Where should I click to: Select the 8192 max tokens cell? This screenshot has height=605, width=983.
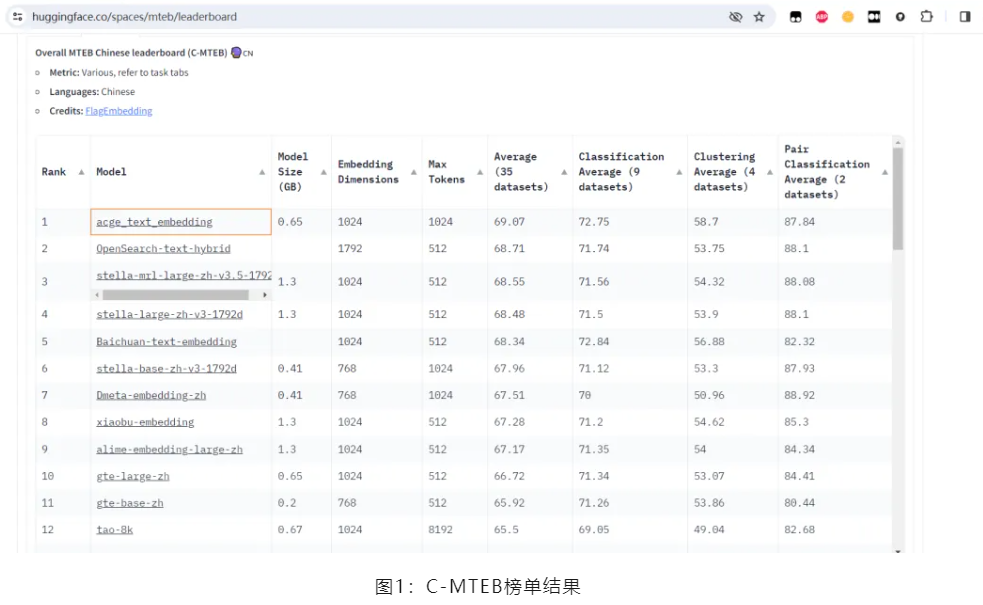[x=440, y=530]
